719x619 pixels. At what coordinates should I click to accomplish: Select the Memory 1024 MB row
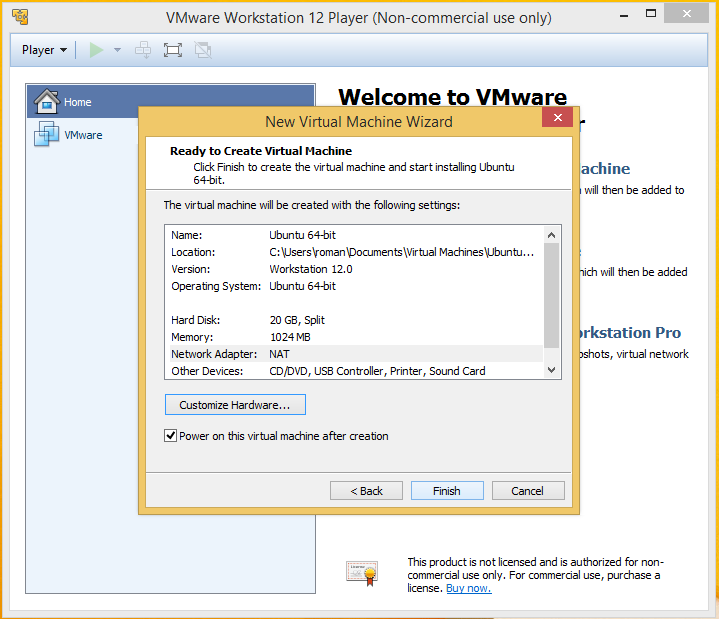point(354,337)
